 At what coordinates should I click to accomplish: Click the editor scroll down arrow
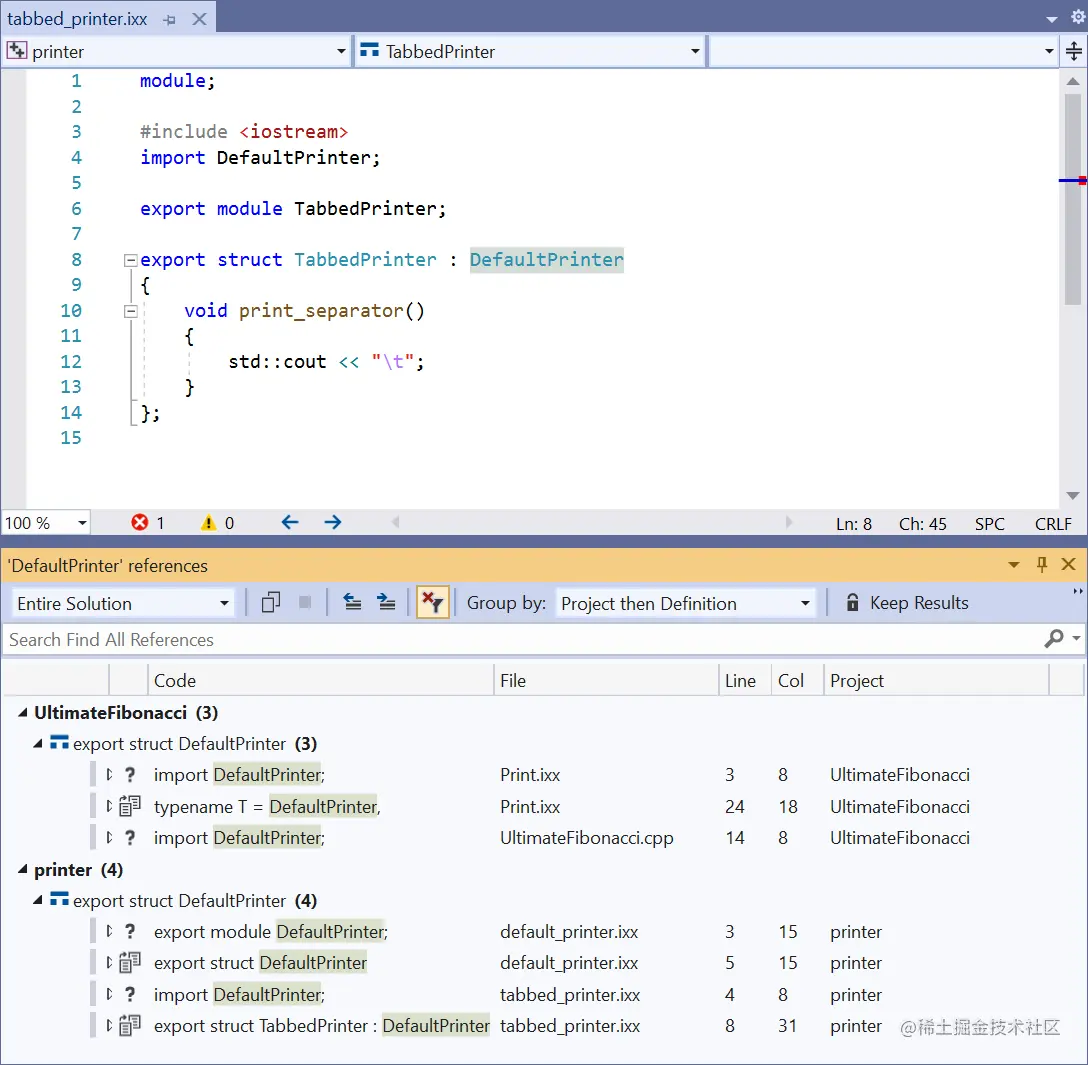click(x=1073, y=495)
